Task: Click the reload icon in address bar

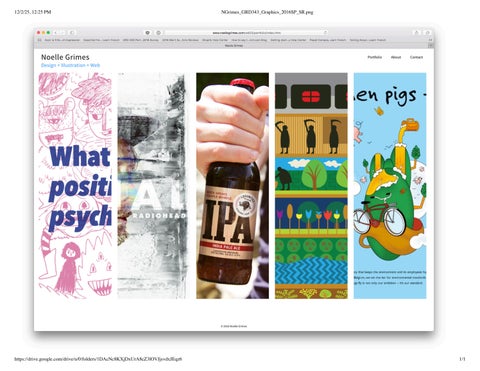Action: [325, 33]
